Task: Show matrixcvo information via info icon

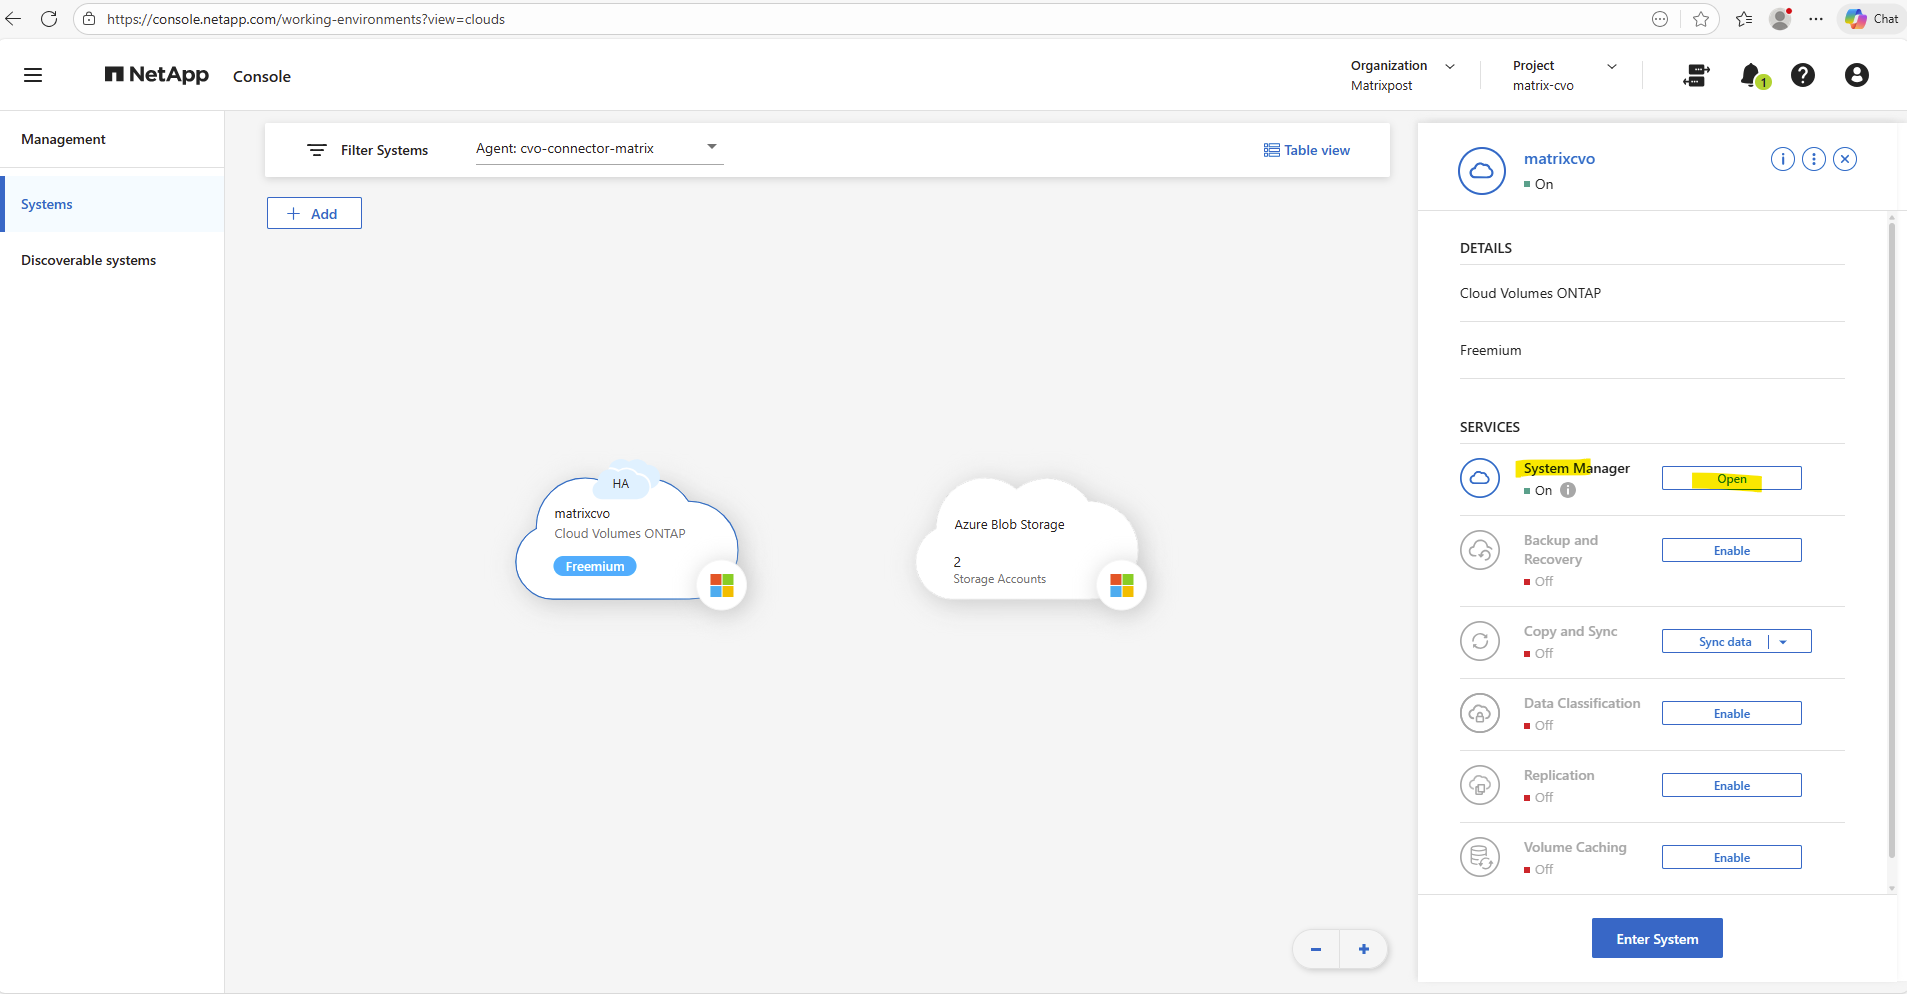Action: pos(1782,159)
